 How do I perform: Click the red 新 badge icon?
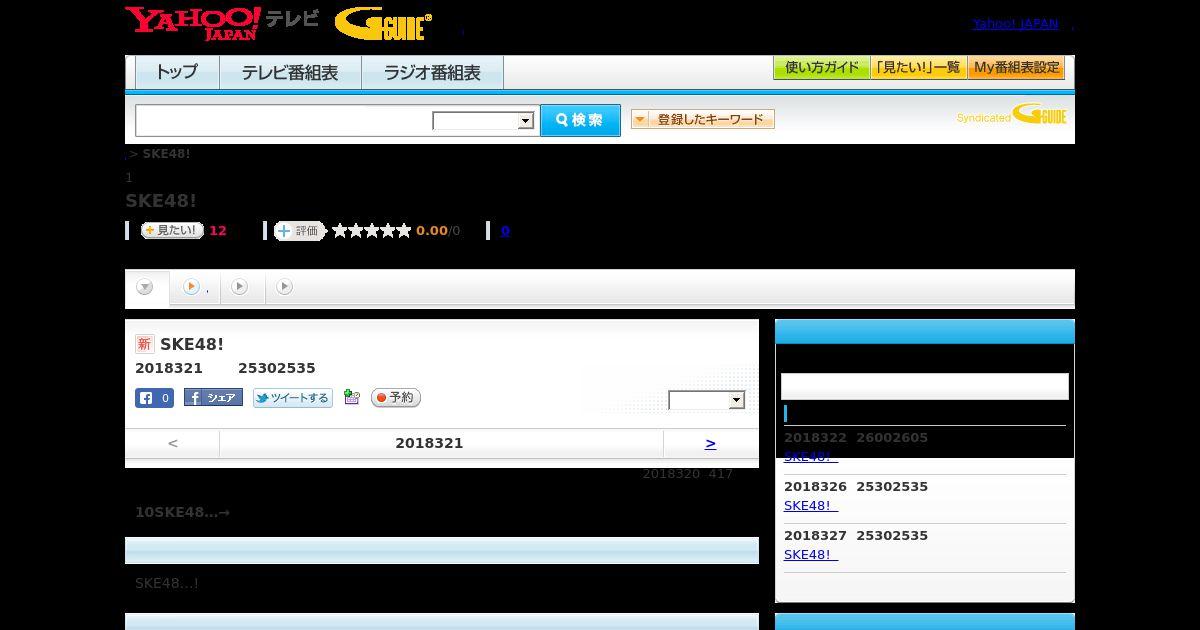click(145, 344)
